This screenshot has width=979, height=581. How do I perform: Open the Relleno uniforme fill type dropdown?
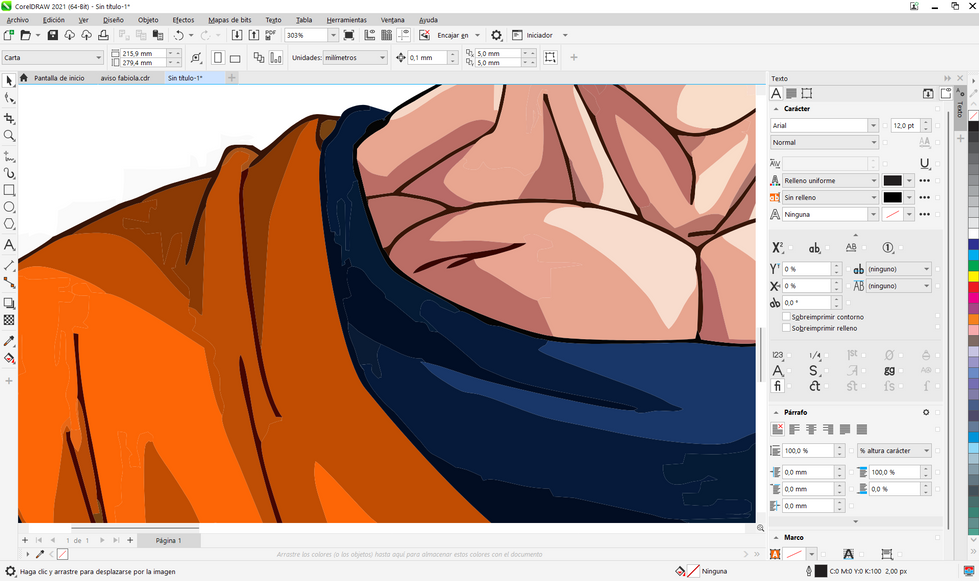(x=873, y=180)
